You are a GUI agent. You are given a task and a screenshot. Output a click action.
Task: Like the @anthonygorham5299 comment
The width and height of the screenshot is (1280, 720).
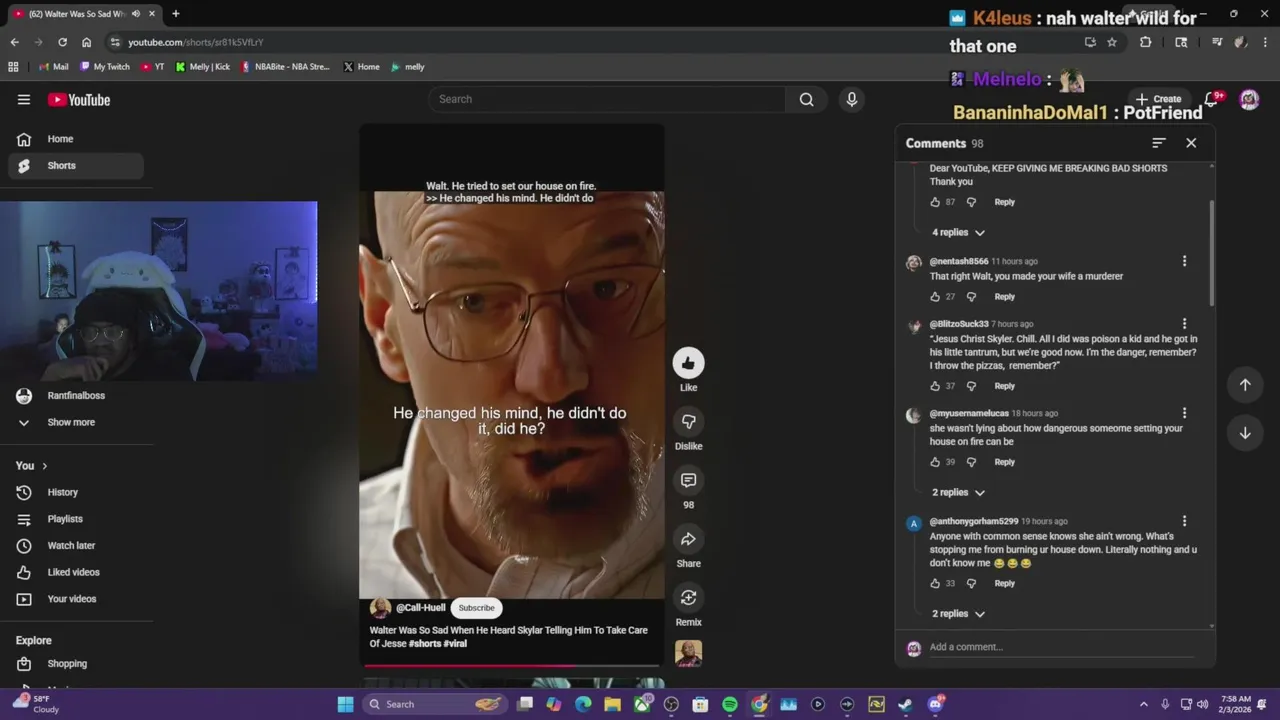pos(935,583)
